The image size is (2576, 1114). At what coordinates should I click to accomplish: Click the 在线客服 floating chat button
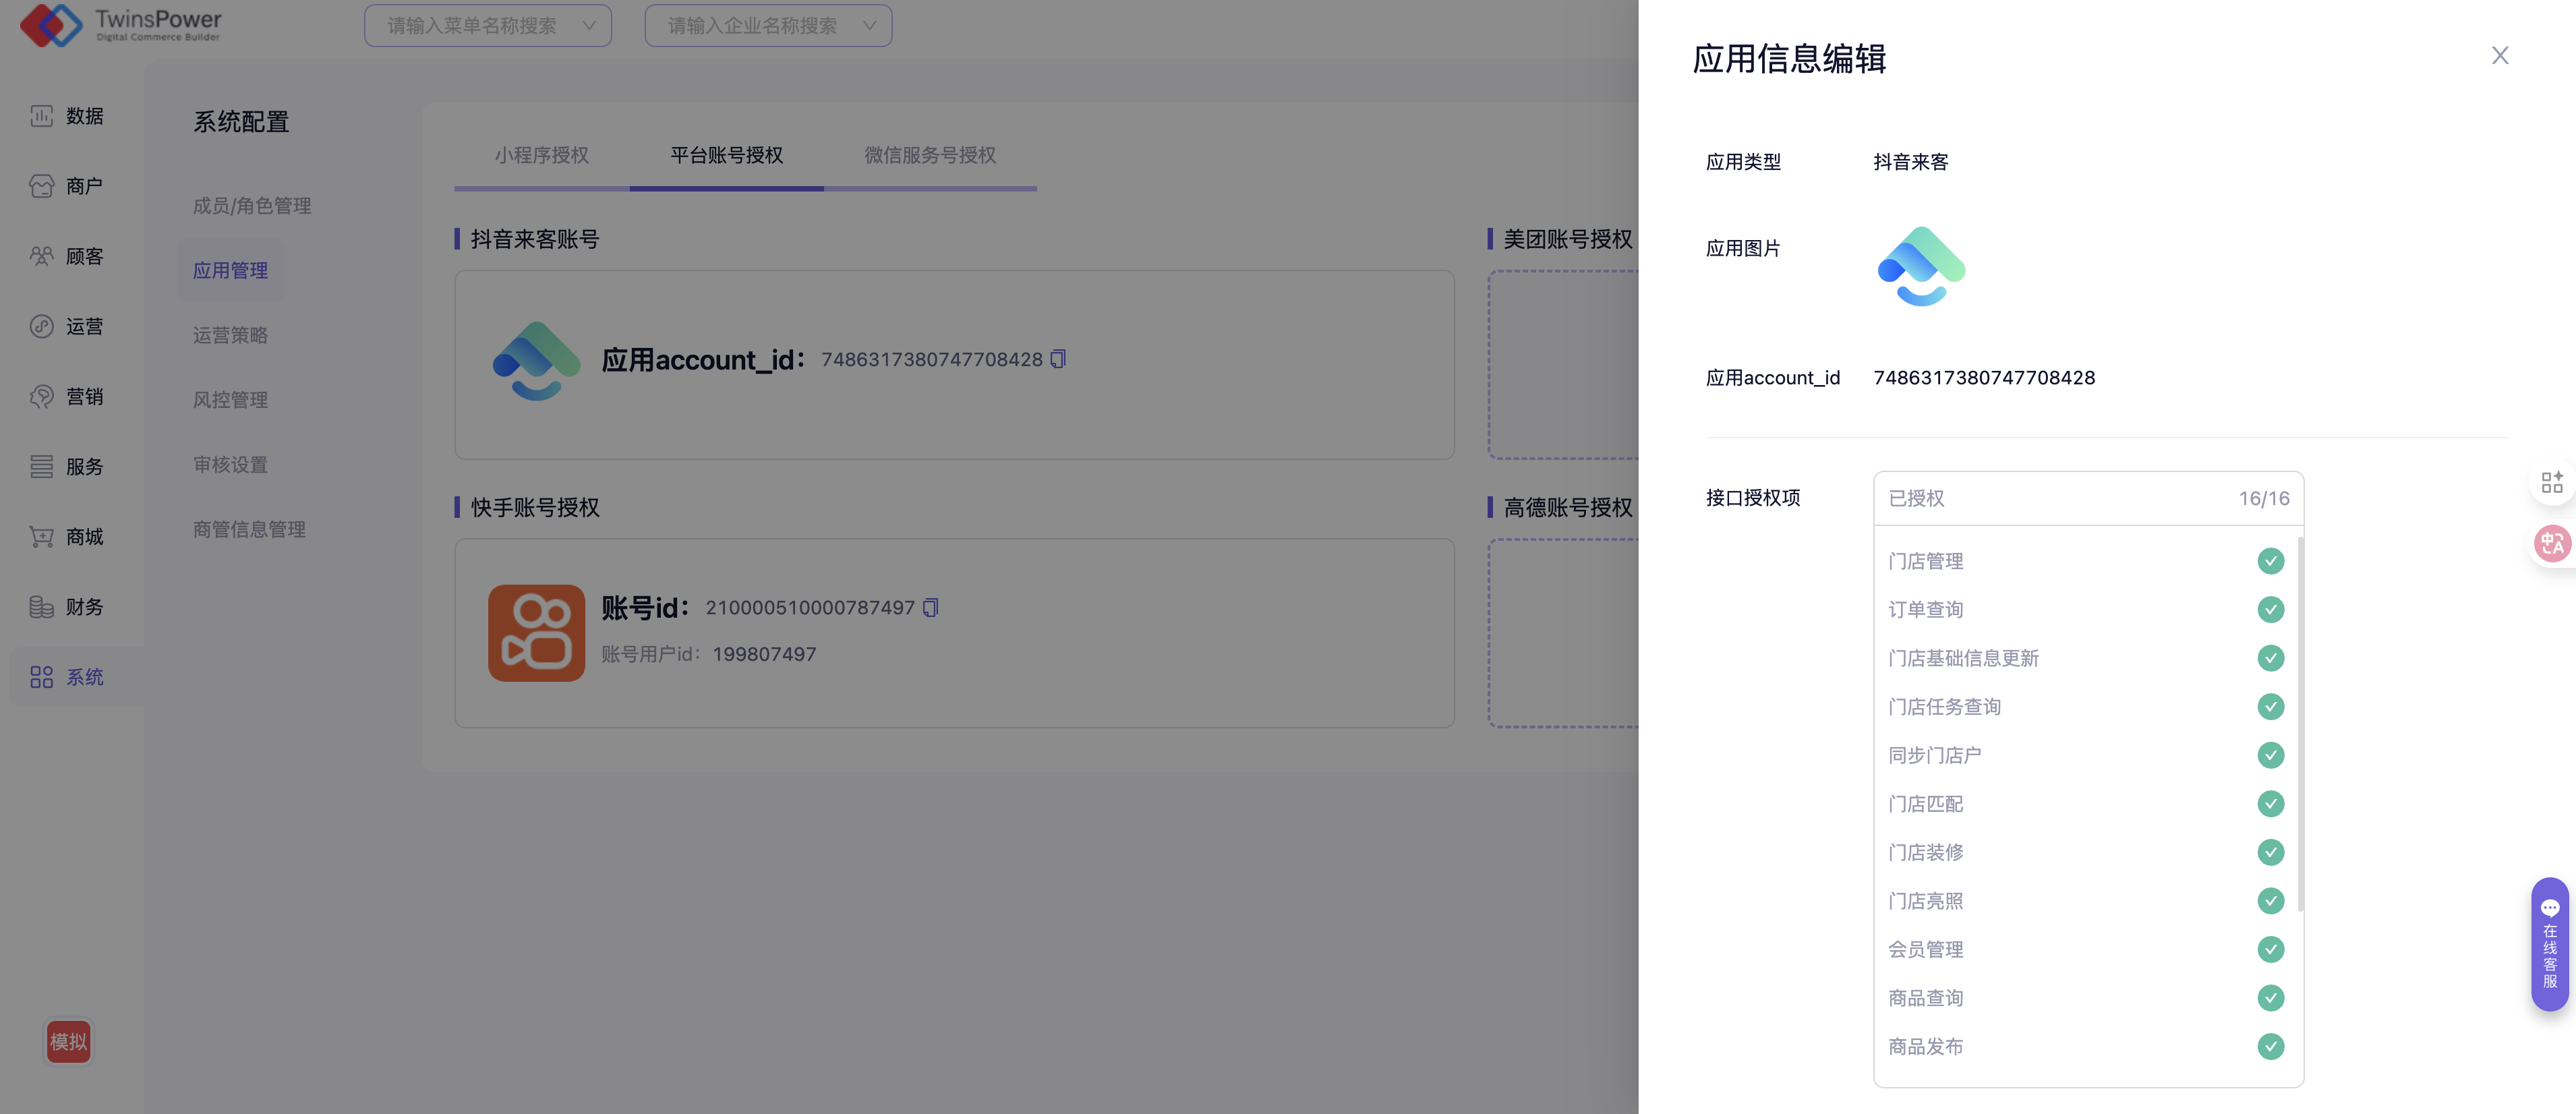[x=2549, y=944]
